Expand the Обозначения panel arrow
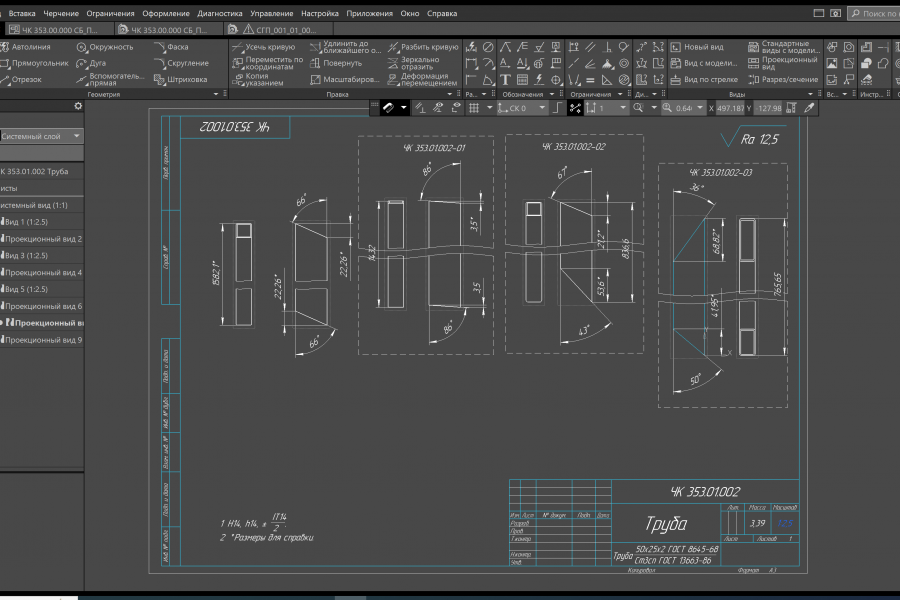 [x=552, y=94]
